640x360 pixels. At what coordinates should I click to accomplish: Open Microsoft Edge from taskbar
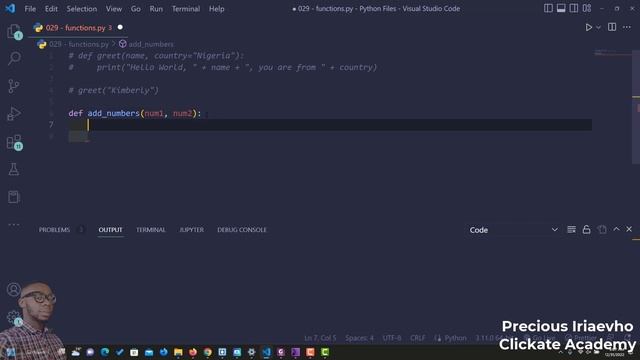(105, 352)
